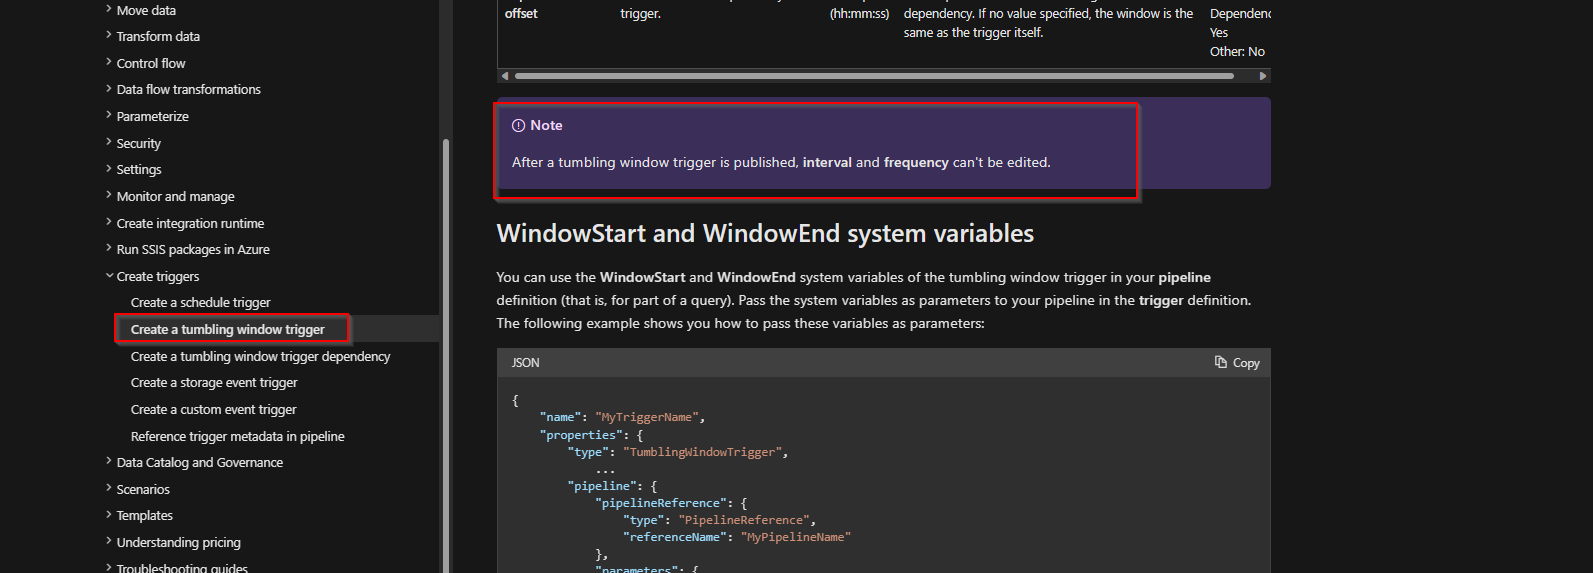Click the table horizontal scrollbar thumb
1593x573 pixels.
[x=874, y=76]
